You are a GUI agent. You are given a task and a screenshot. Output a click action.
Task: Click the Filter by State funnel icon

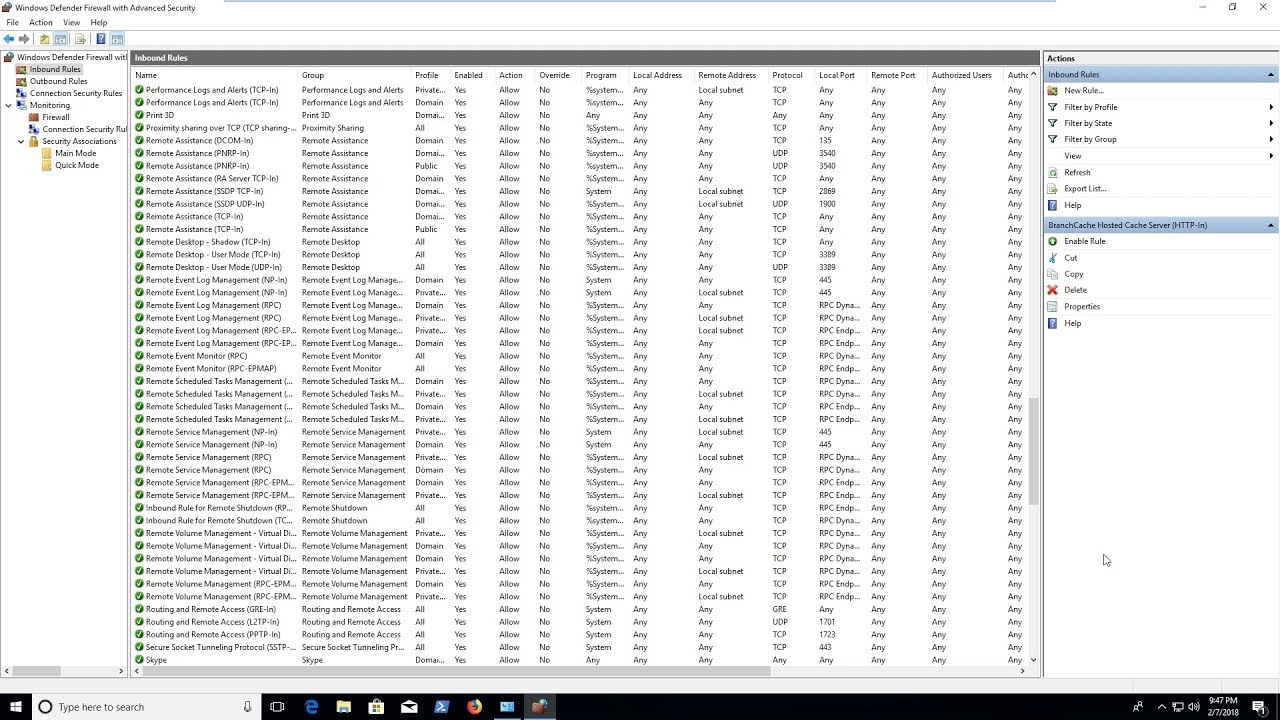coord(1052,123)
